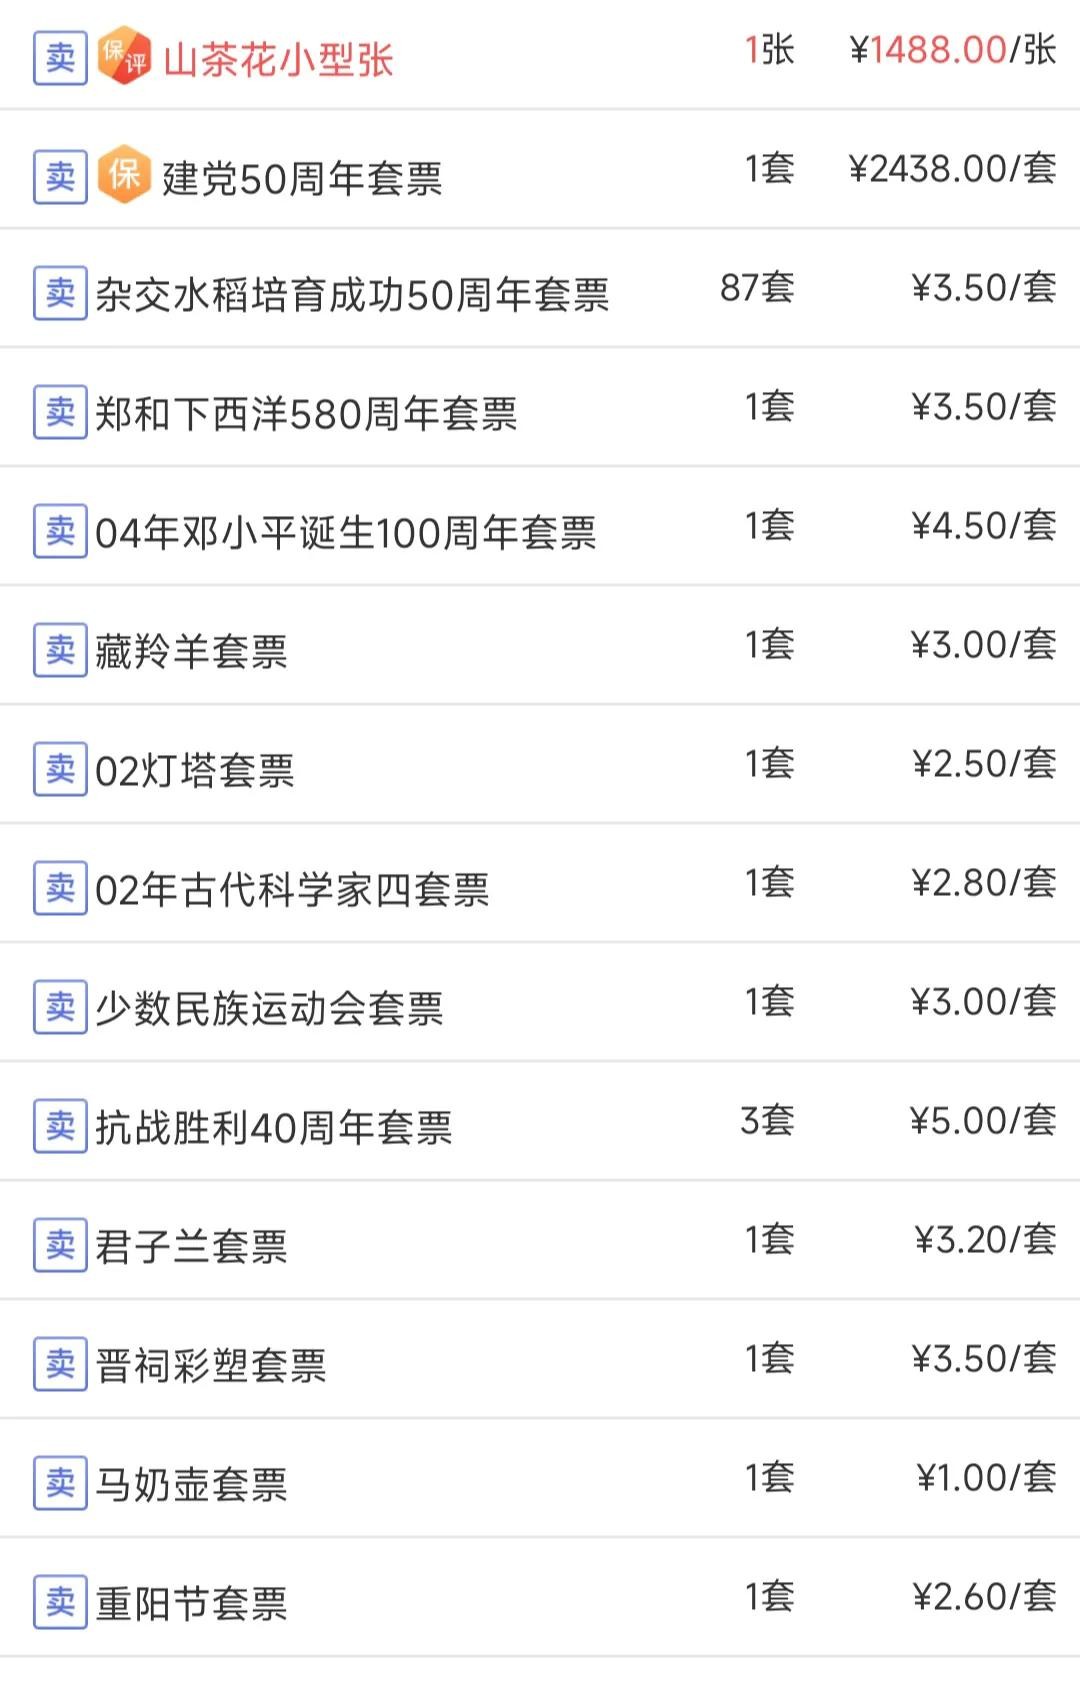Click the 保评 badge beside 山茶花小型张
This screenshot has height=1682, width=1080.
tap(124, 56)
